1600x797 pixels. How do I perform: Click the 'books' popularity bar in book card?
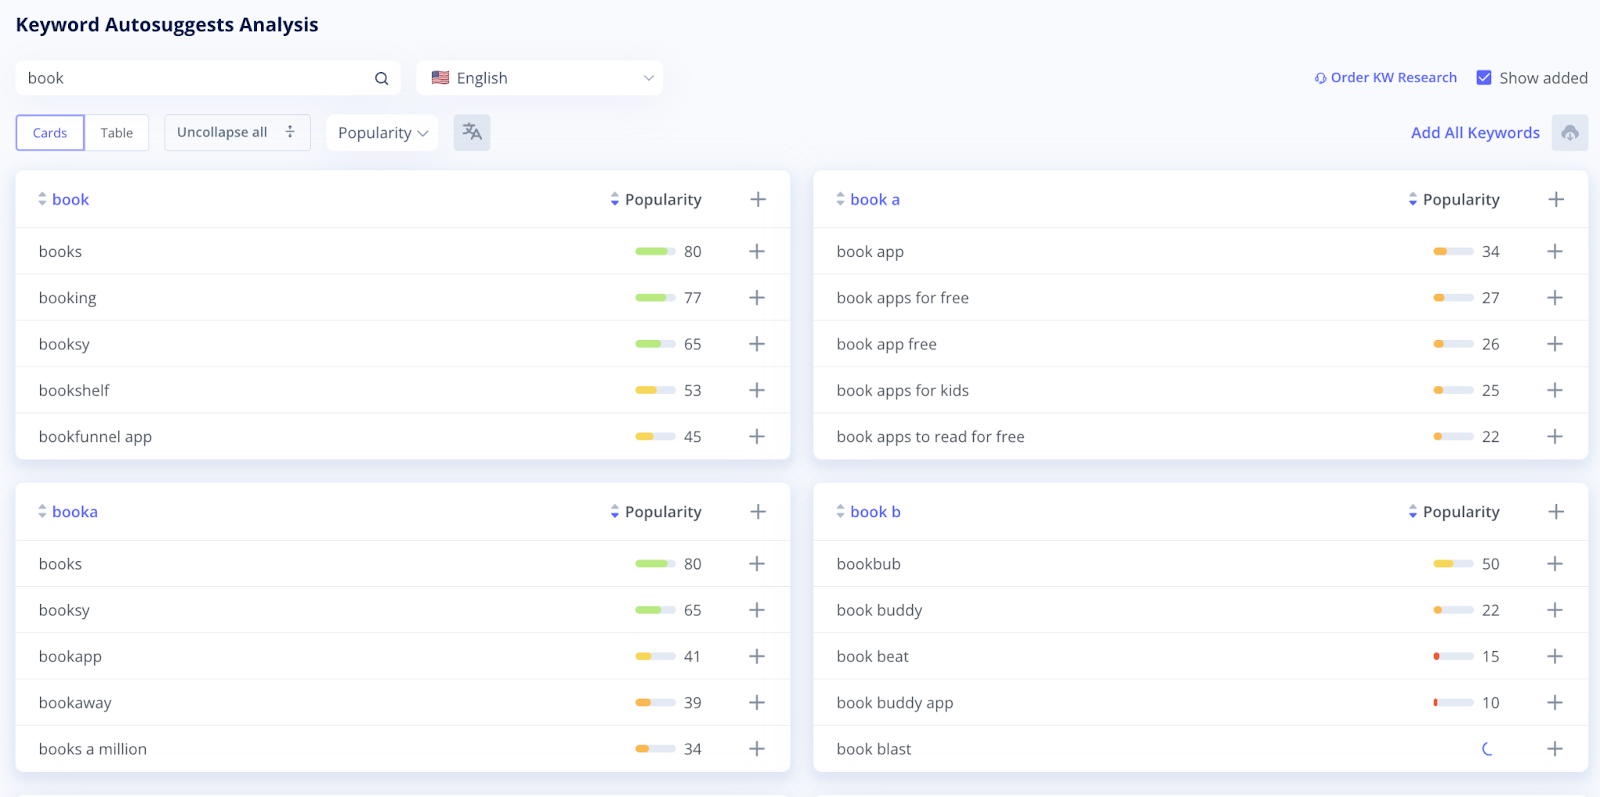655,252
